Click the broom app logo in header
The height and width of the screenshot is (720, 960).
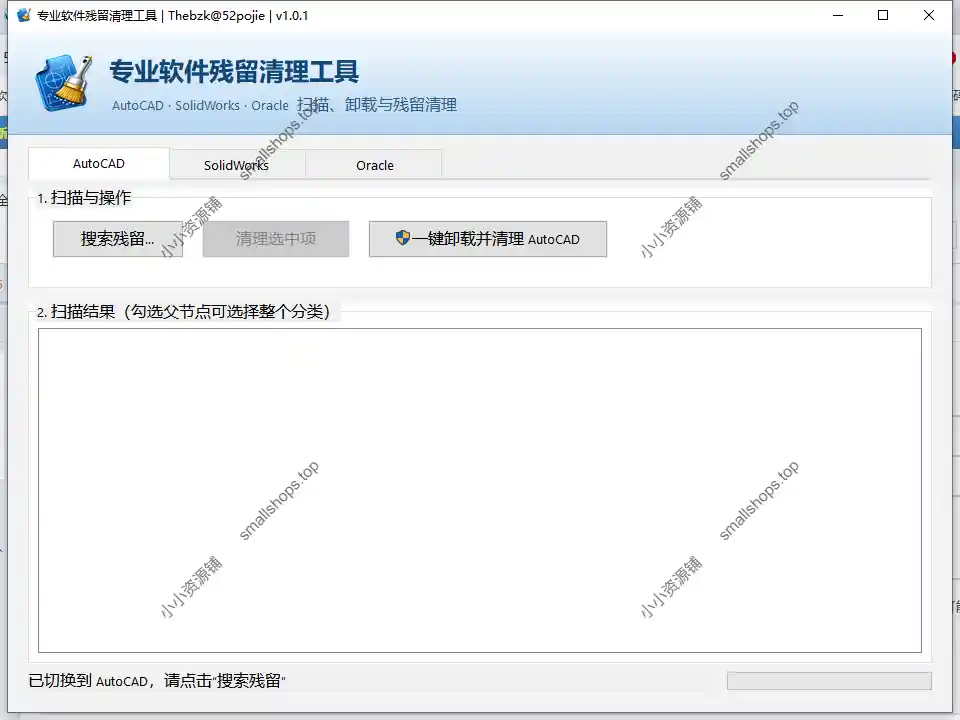coord(64,83)
